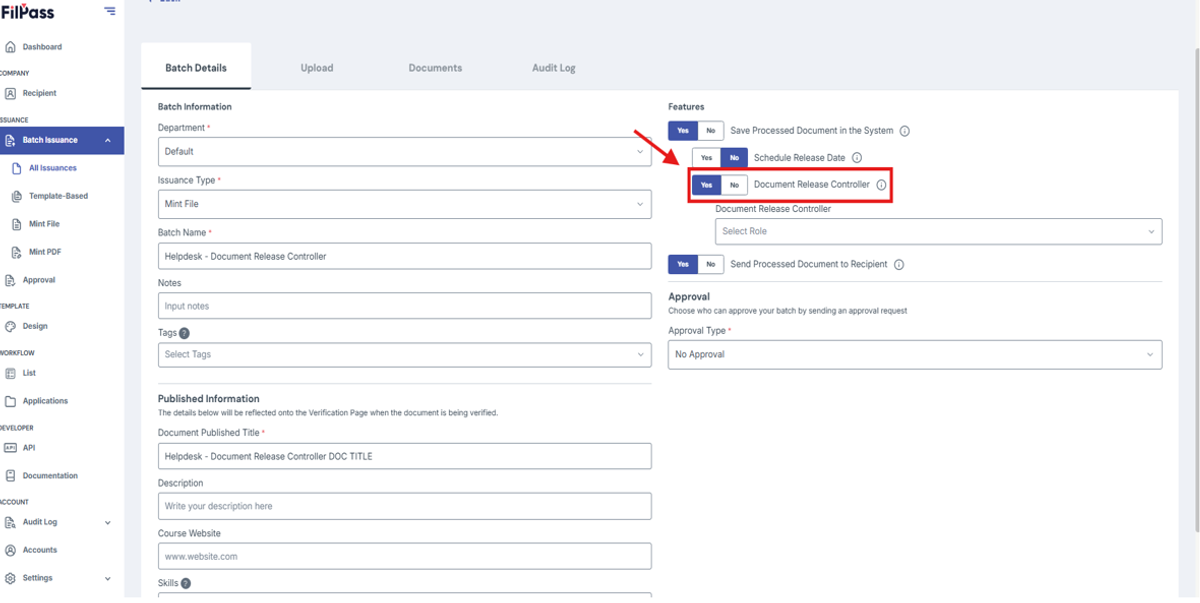
Task: Open the Department dropdown
Action: (x=404, y=152)
